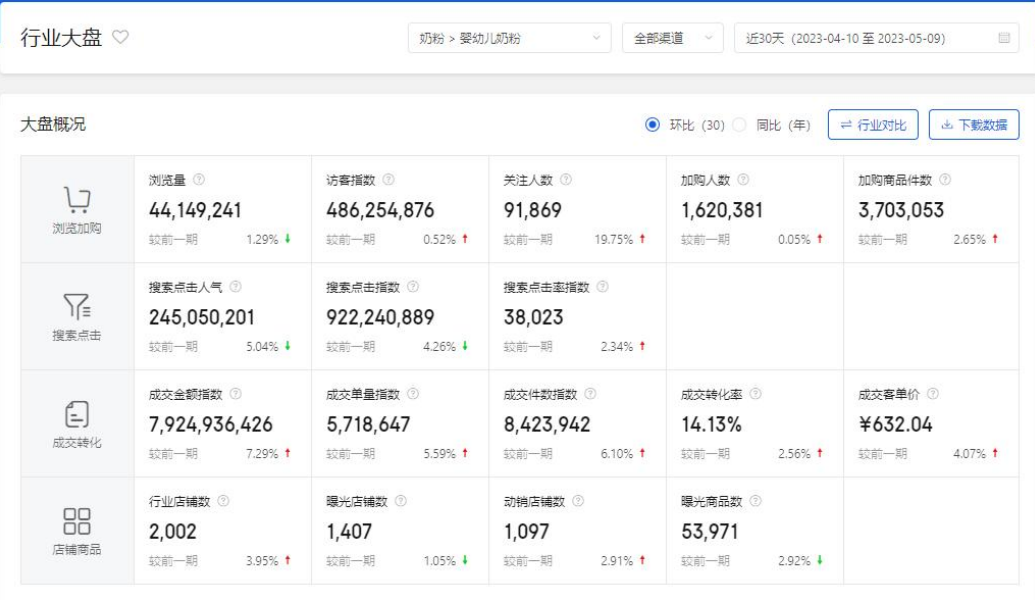Open the 近30天 date range picker
Image resolution: width=1035 pixels, height=600 pixels.
(x=865, y=38)
